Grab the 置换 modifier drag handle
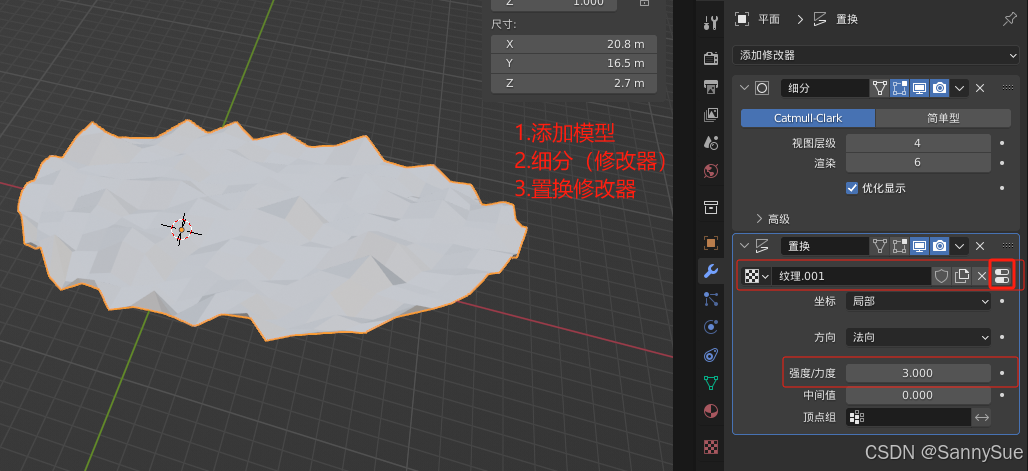 click(x=1008, y=246)
